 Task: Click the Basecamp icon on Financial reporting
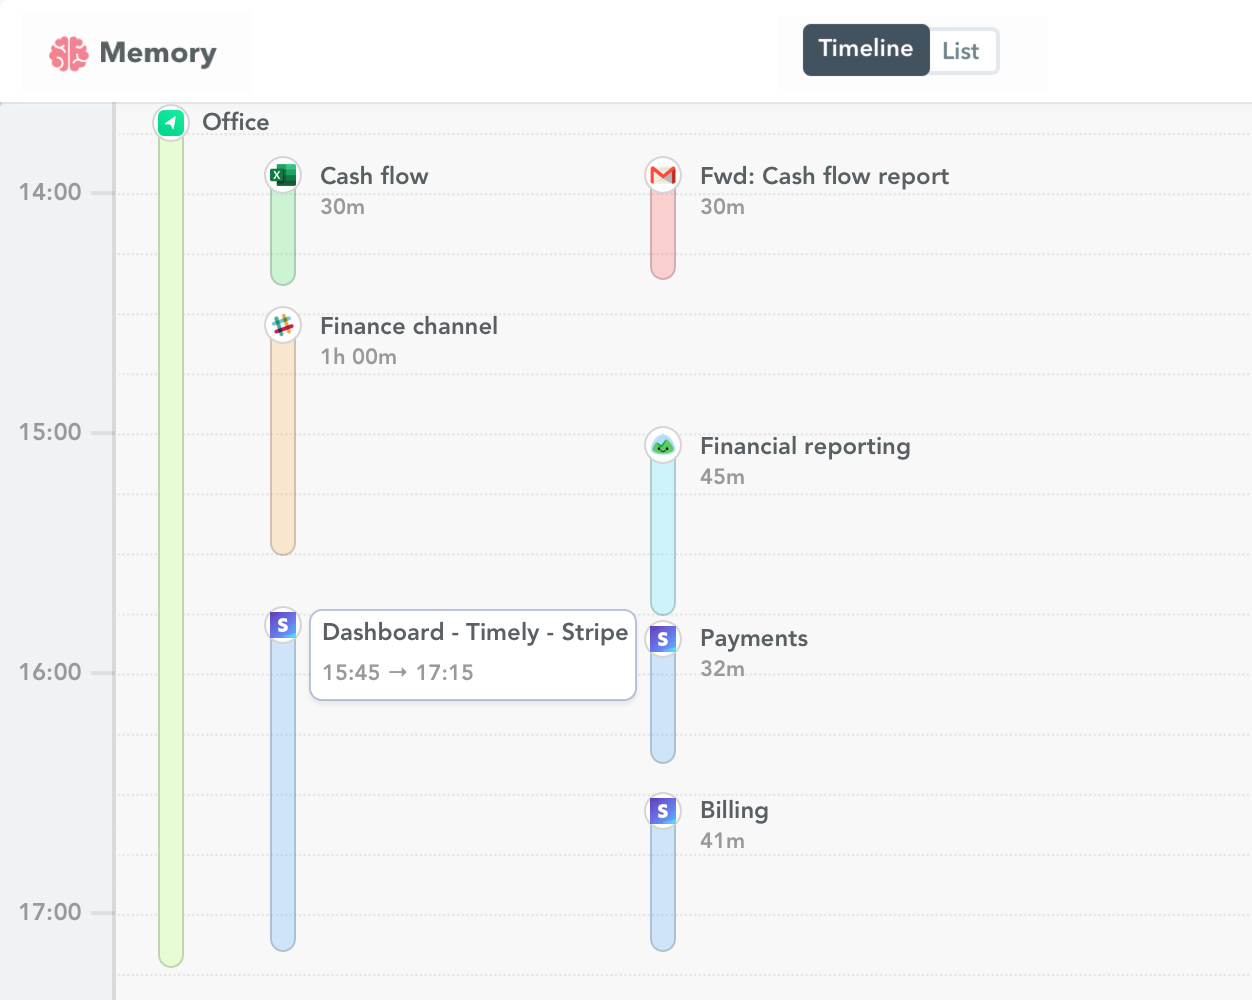(x=663, y=445)
